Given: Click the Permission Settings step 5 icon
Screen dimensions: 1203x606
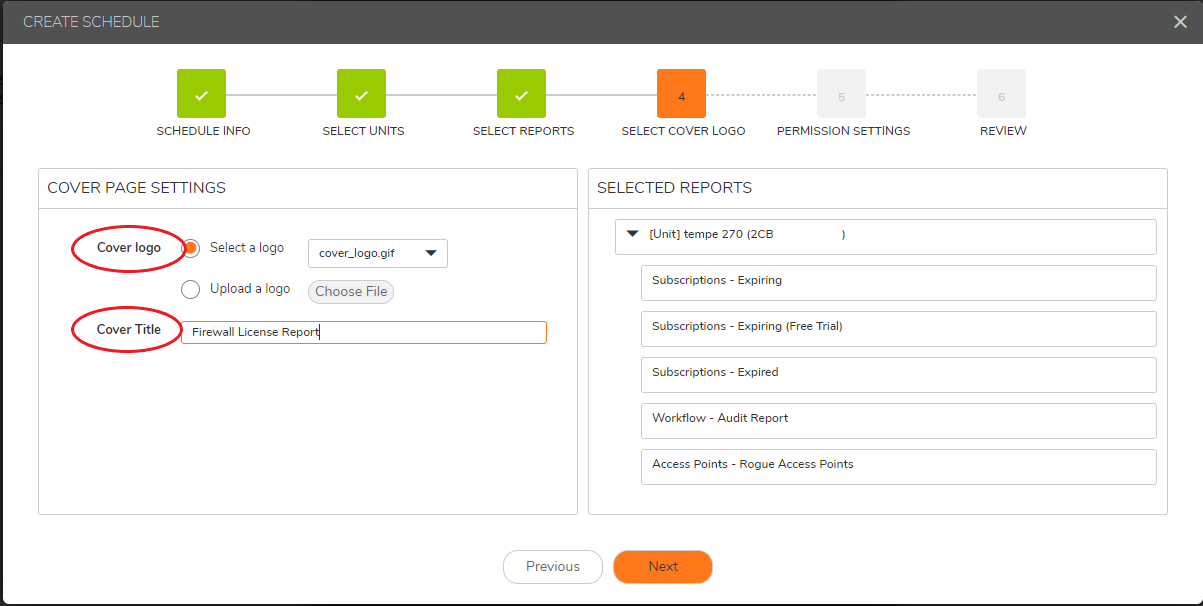Looking at the screenshot, I should (x=841, y=94).
